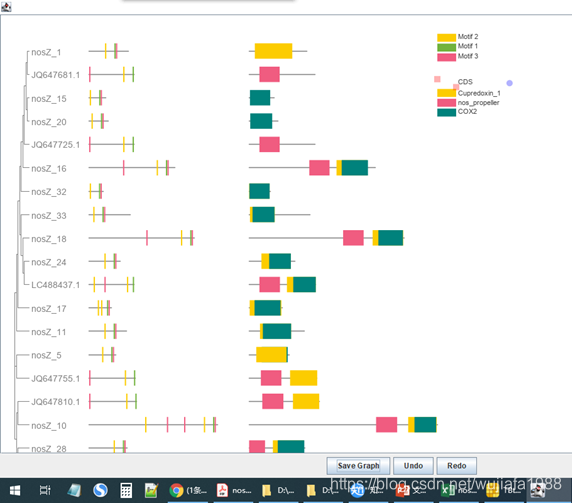Select the LC488437.1 tree label
Viewport: 572px width, 503px height.
(55, 285)
